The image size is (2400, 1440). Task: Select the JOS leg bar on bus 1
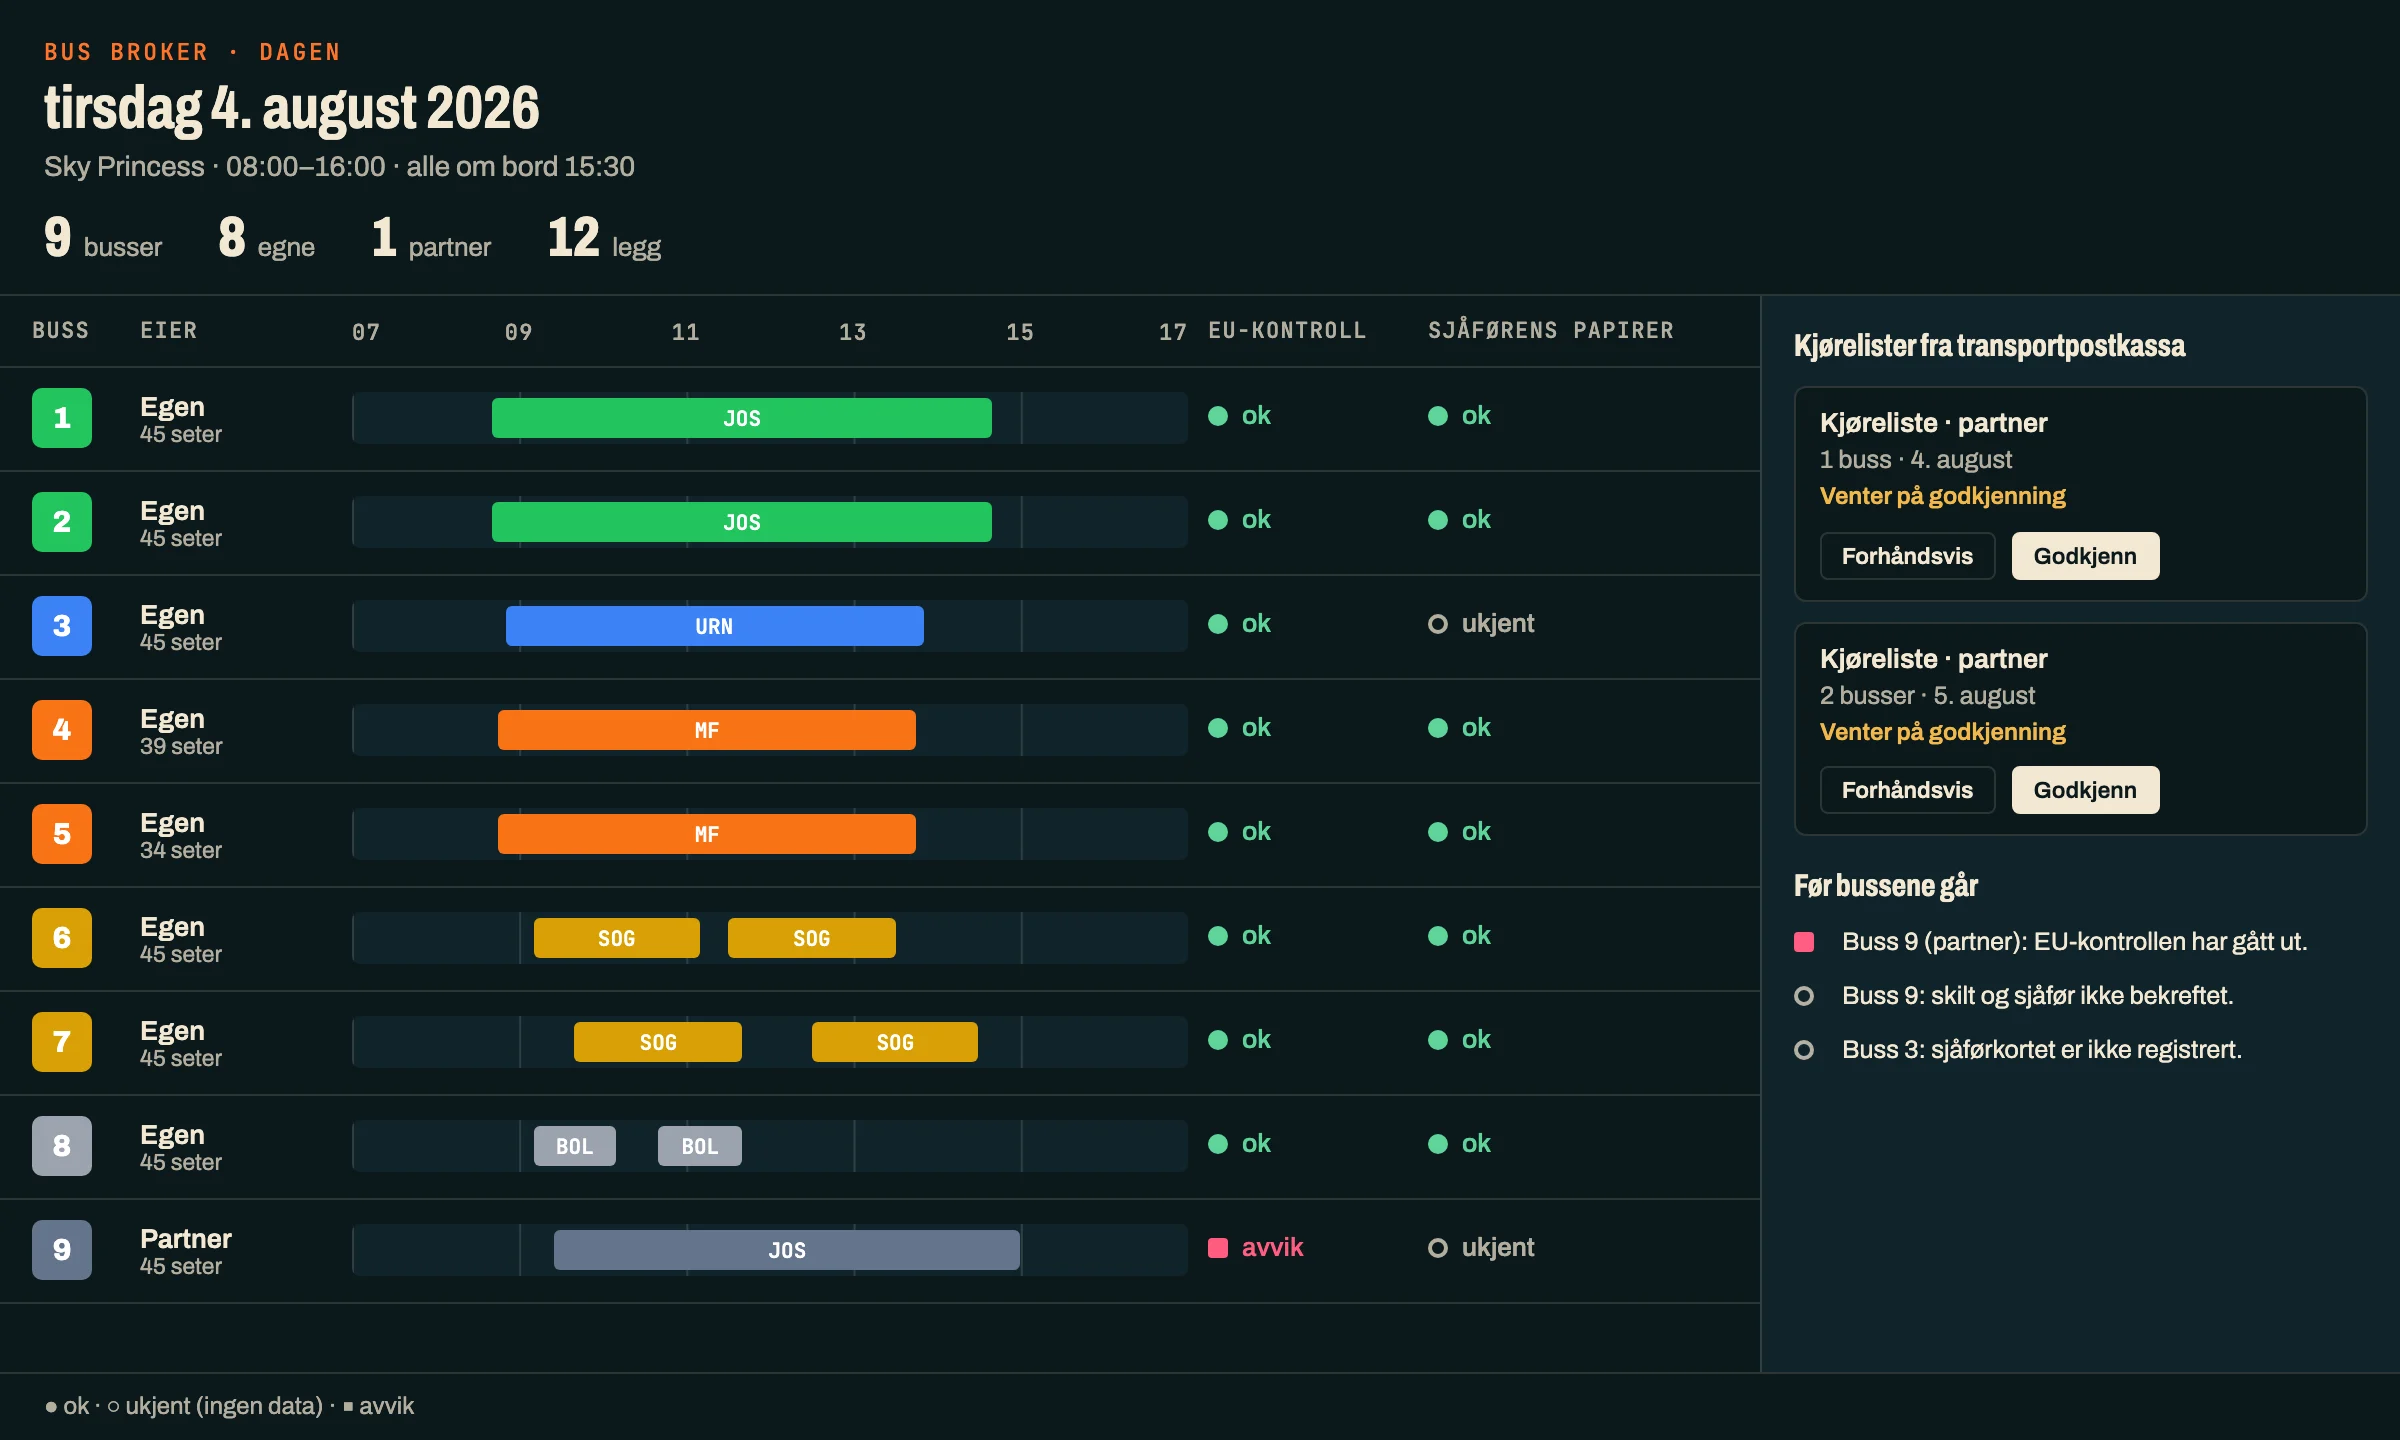pyautogui.click(x=742, y=418)
